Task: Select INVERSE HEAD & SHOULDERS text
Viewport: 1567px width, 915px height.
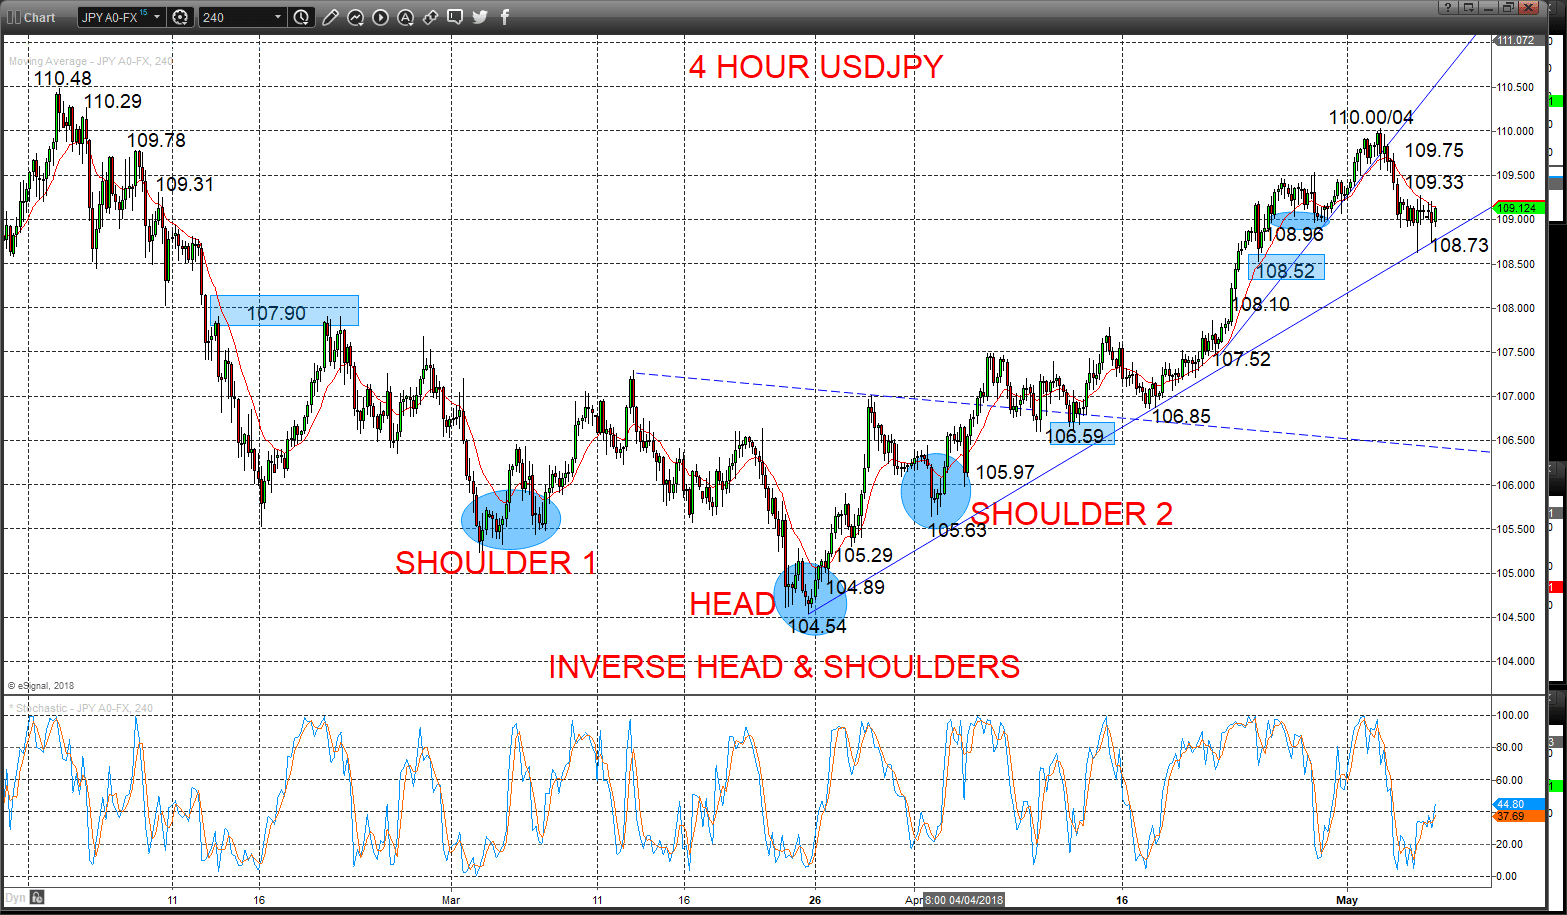Action: tap(784, 667)
